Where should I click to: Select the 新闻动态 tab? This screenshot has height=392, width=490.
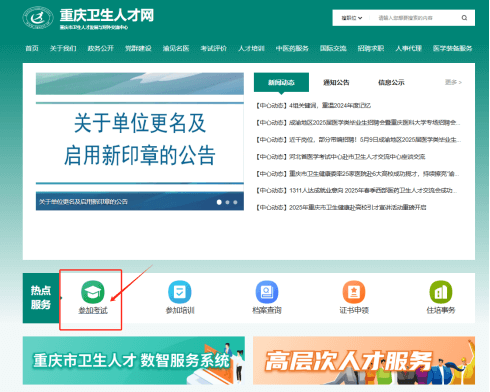pyautogui.click(x=281, y=82)
